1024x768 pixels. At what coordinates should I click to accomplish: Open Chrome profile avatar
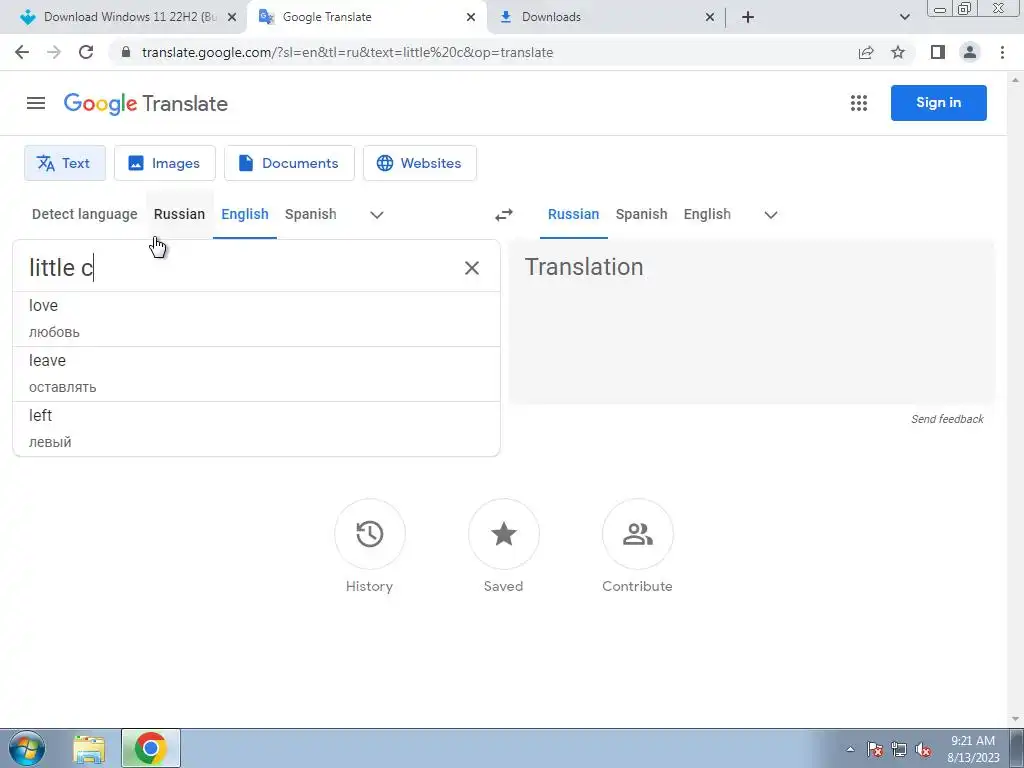970,52
